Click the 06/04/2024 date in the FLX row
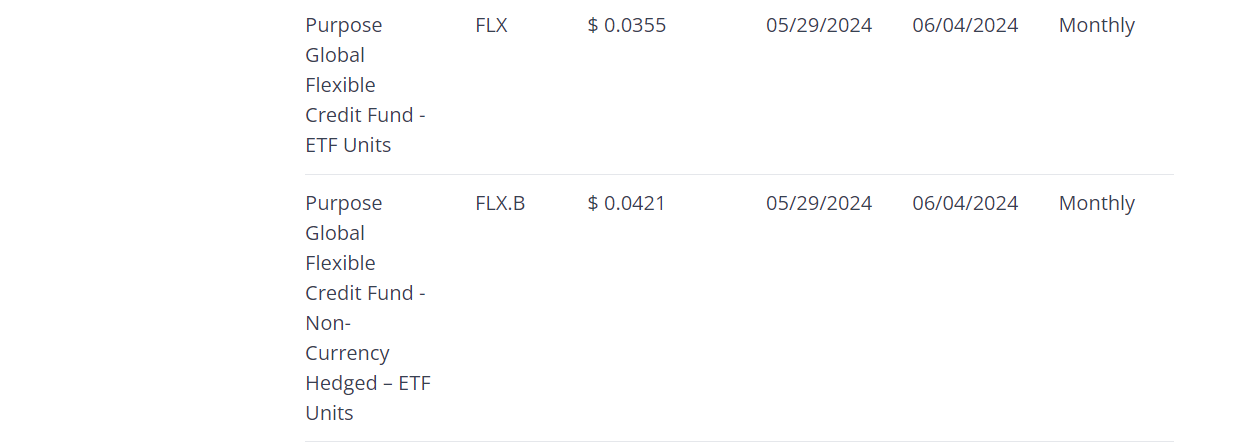Viewport: 1247px width, 443px height. tap(964, 25)
